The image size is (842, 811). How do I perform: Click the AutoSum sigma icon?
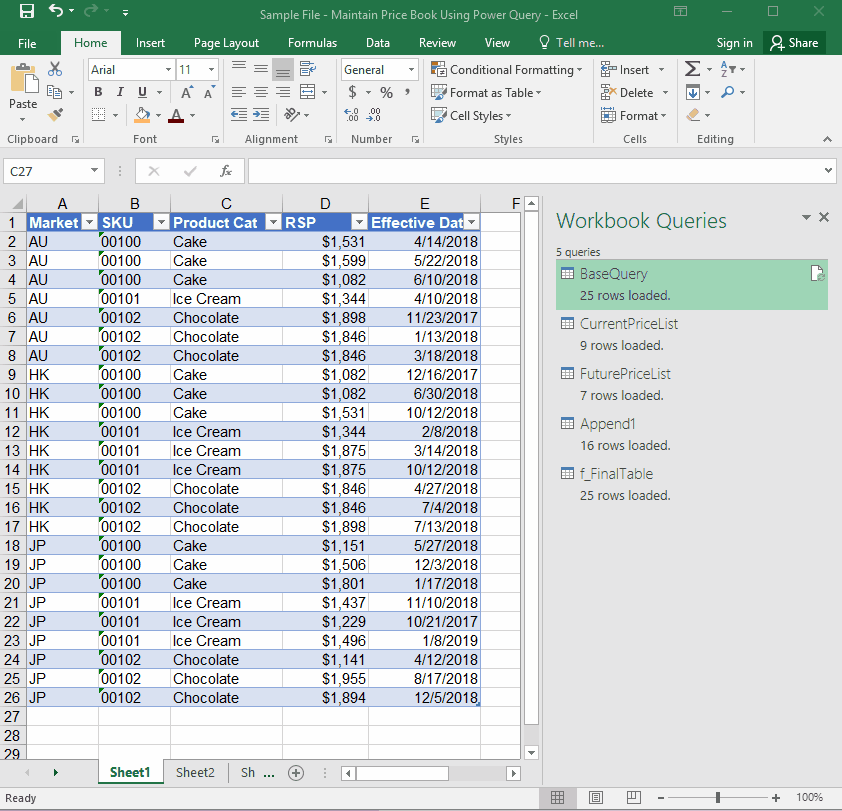click(x=693, y=69)
